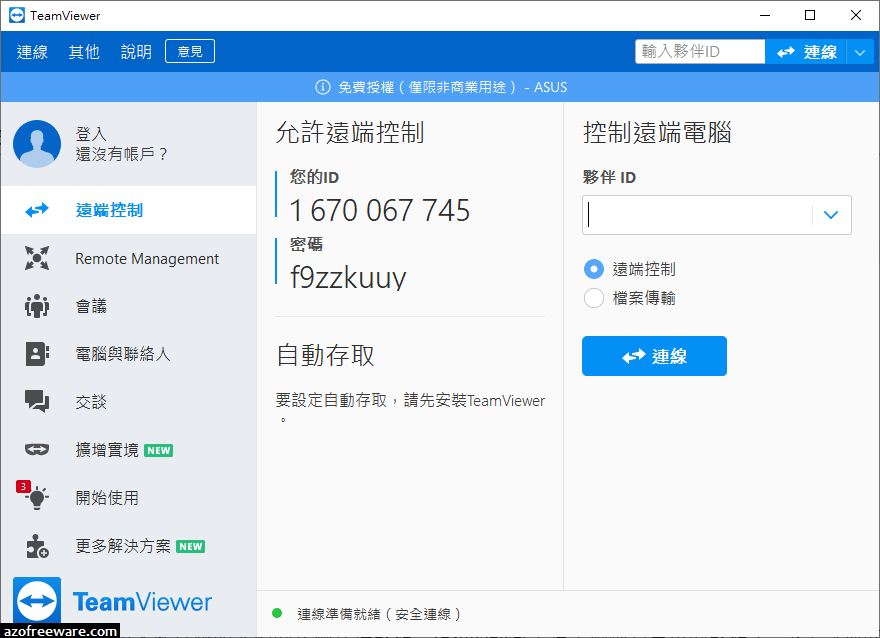Click the 交談 chat bubbles icon
Screen dimensions: 880x638
point(37,401)
